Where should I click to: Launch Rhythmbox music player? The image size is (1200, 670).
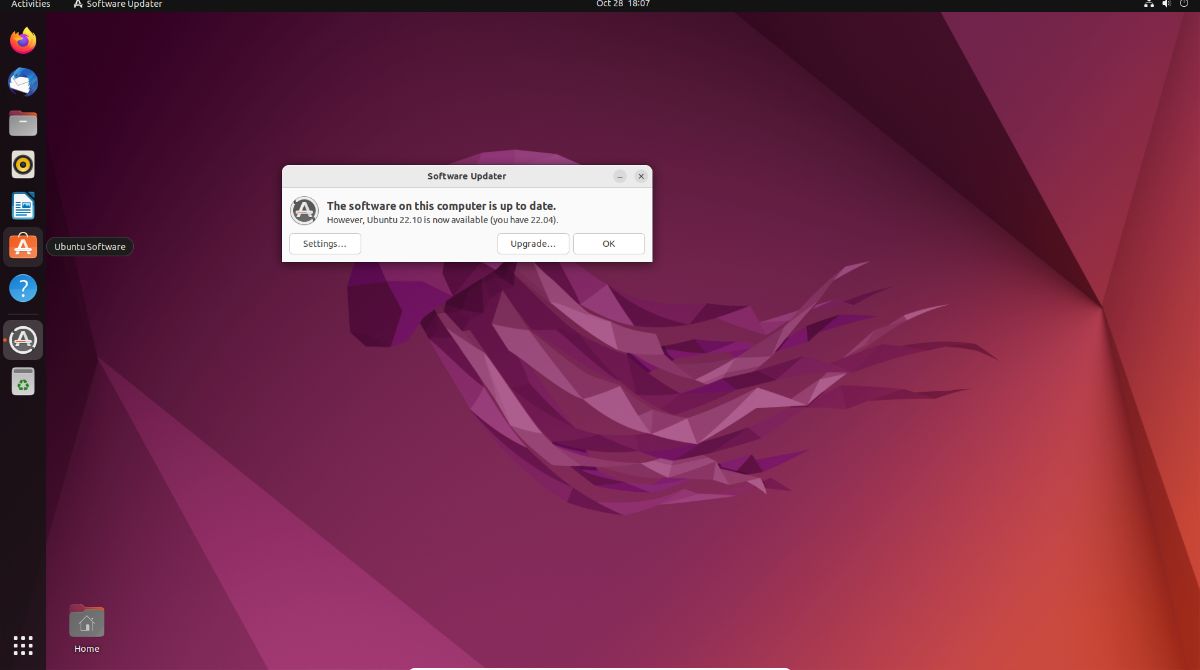[23, 164]
